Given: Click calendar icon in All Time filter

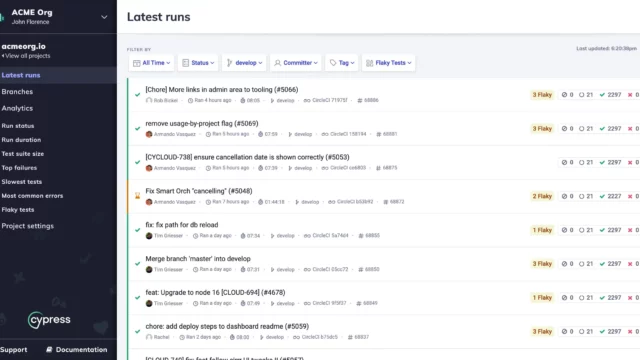Looking at the screenshot, I should (137, 63).
